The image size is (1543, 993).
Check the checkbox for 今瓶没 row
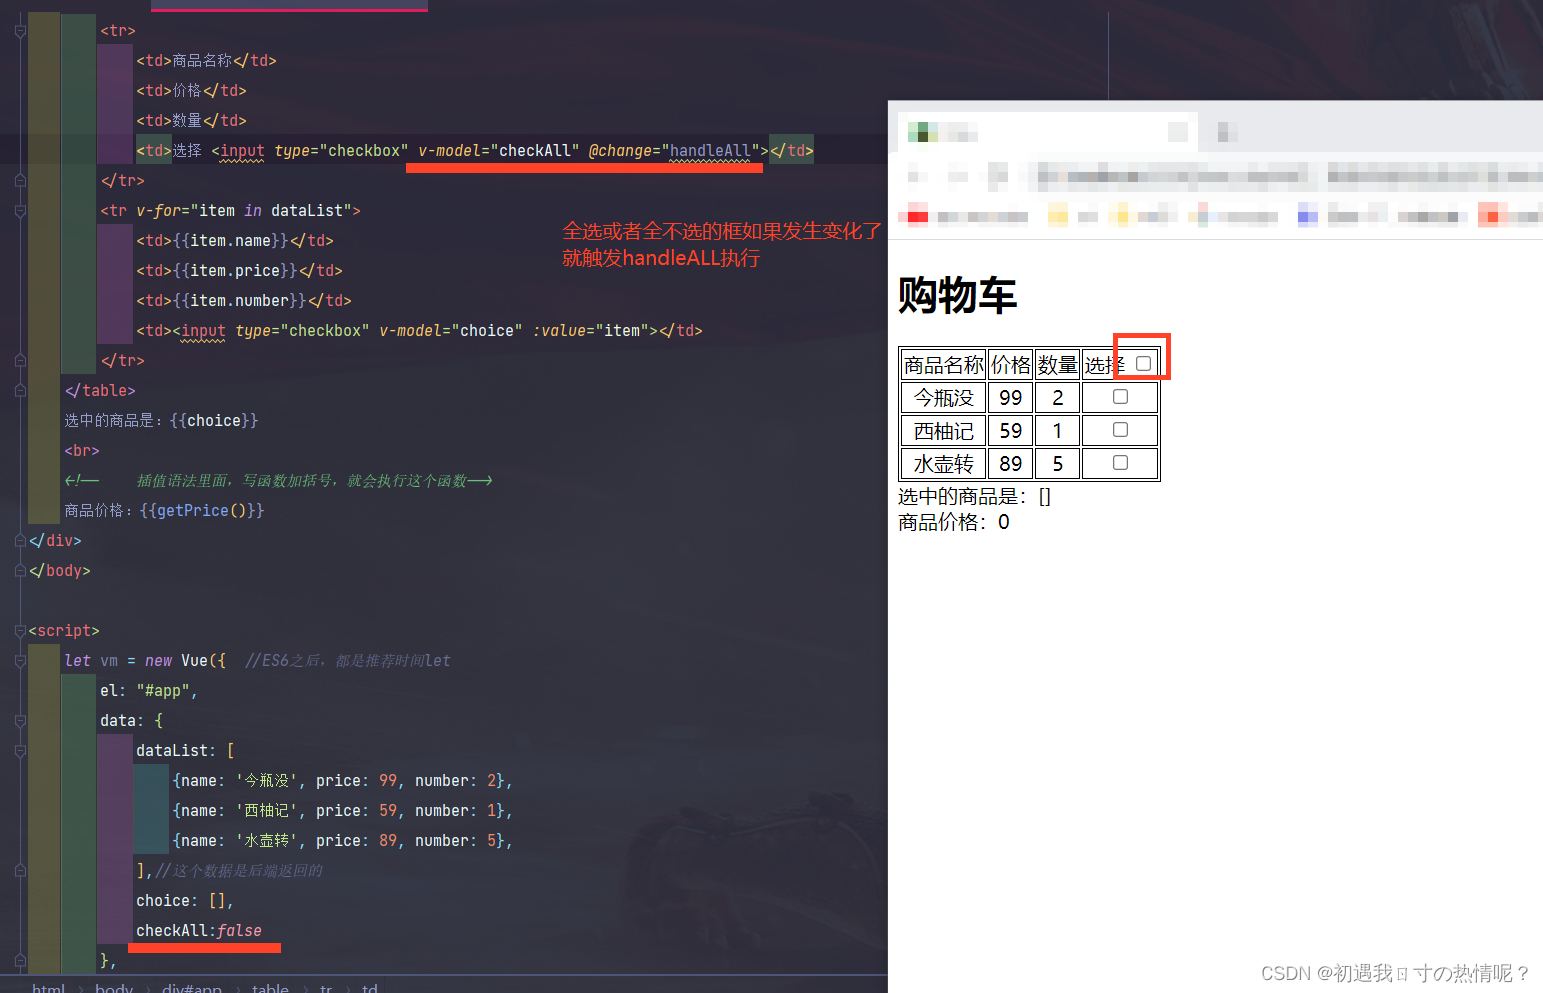point(1120,397)
